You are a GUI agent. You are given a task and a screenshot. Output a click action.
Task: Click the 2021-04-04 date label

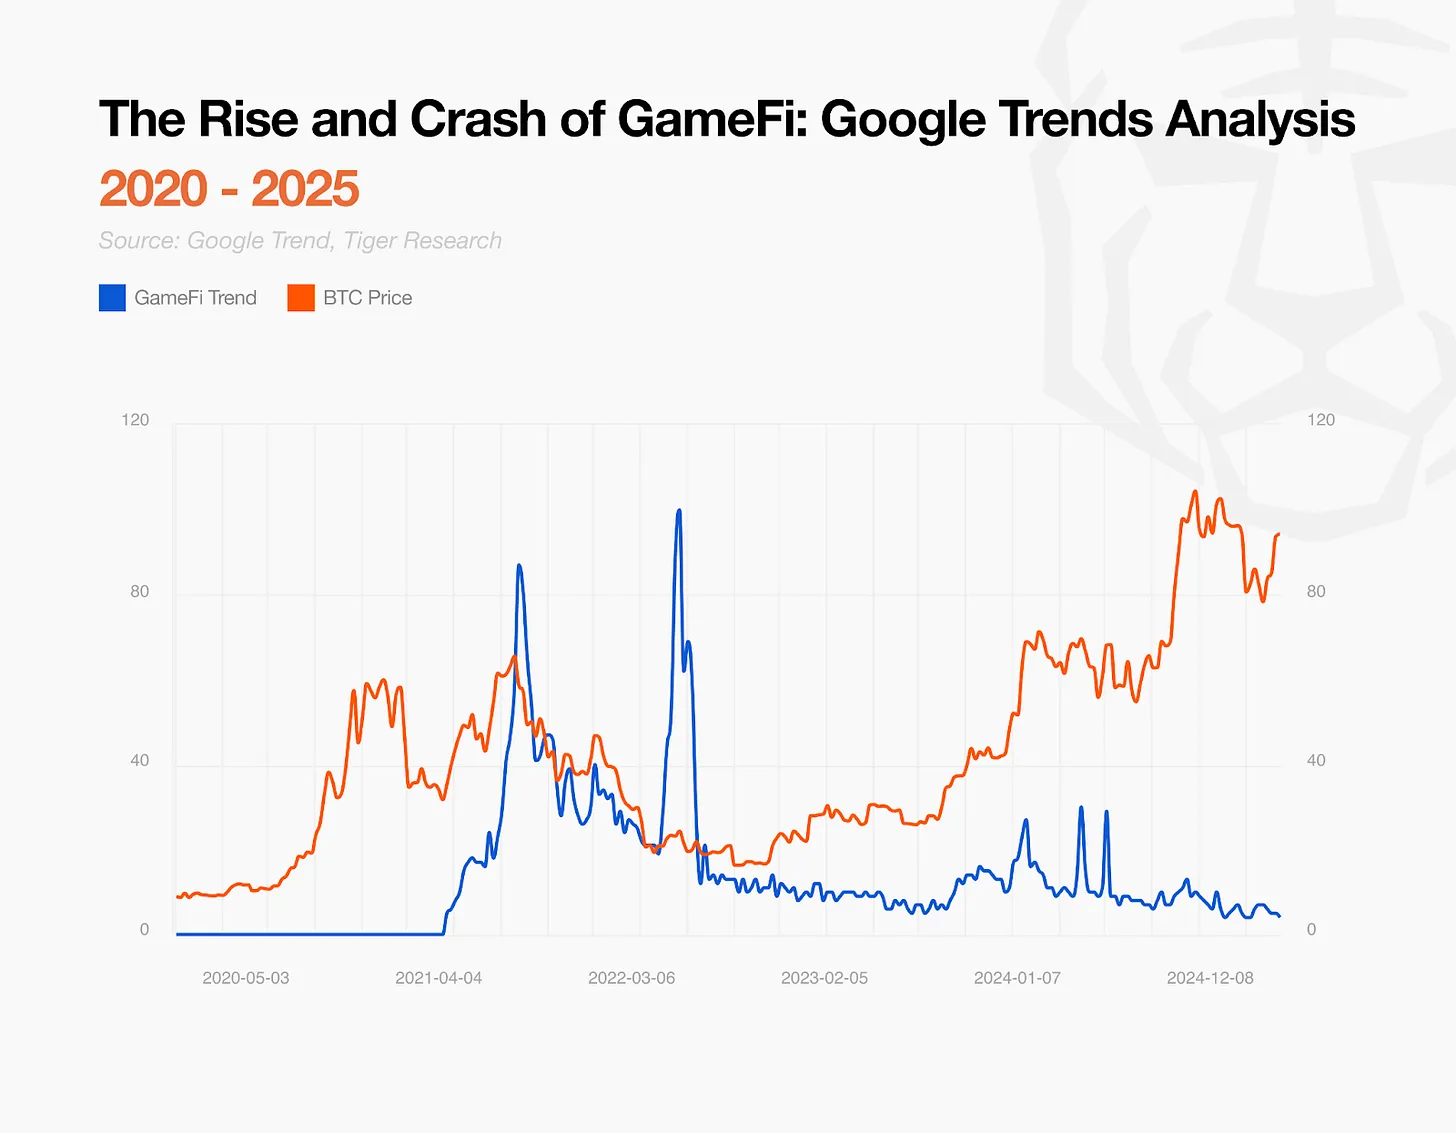438,978
